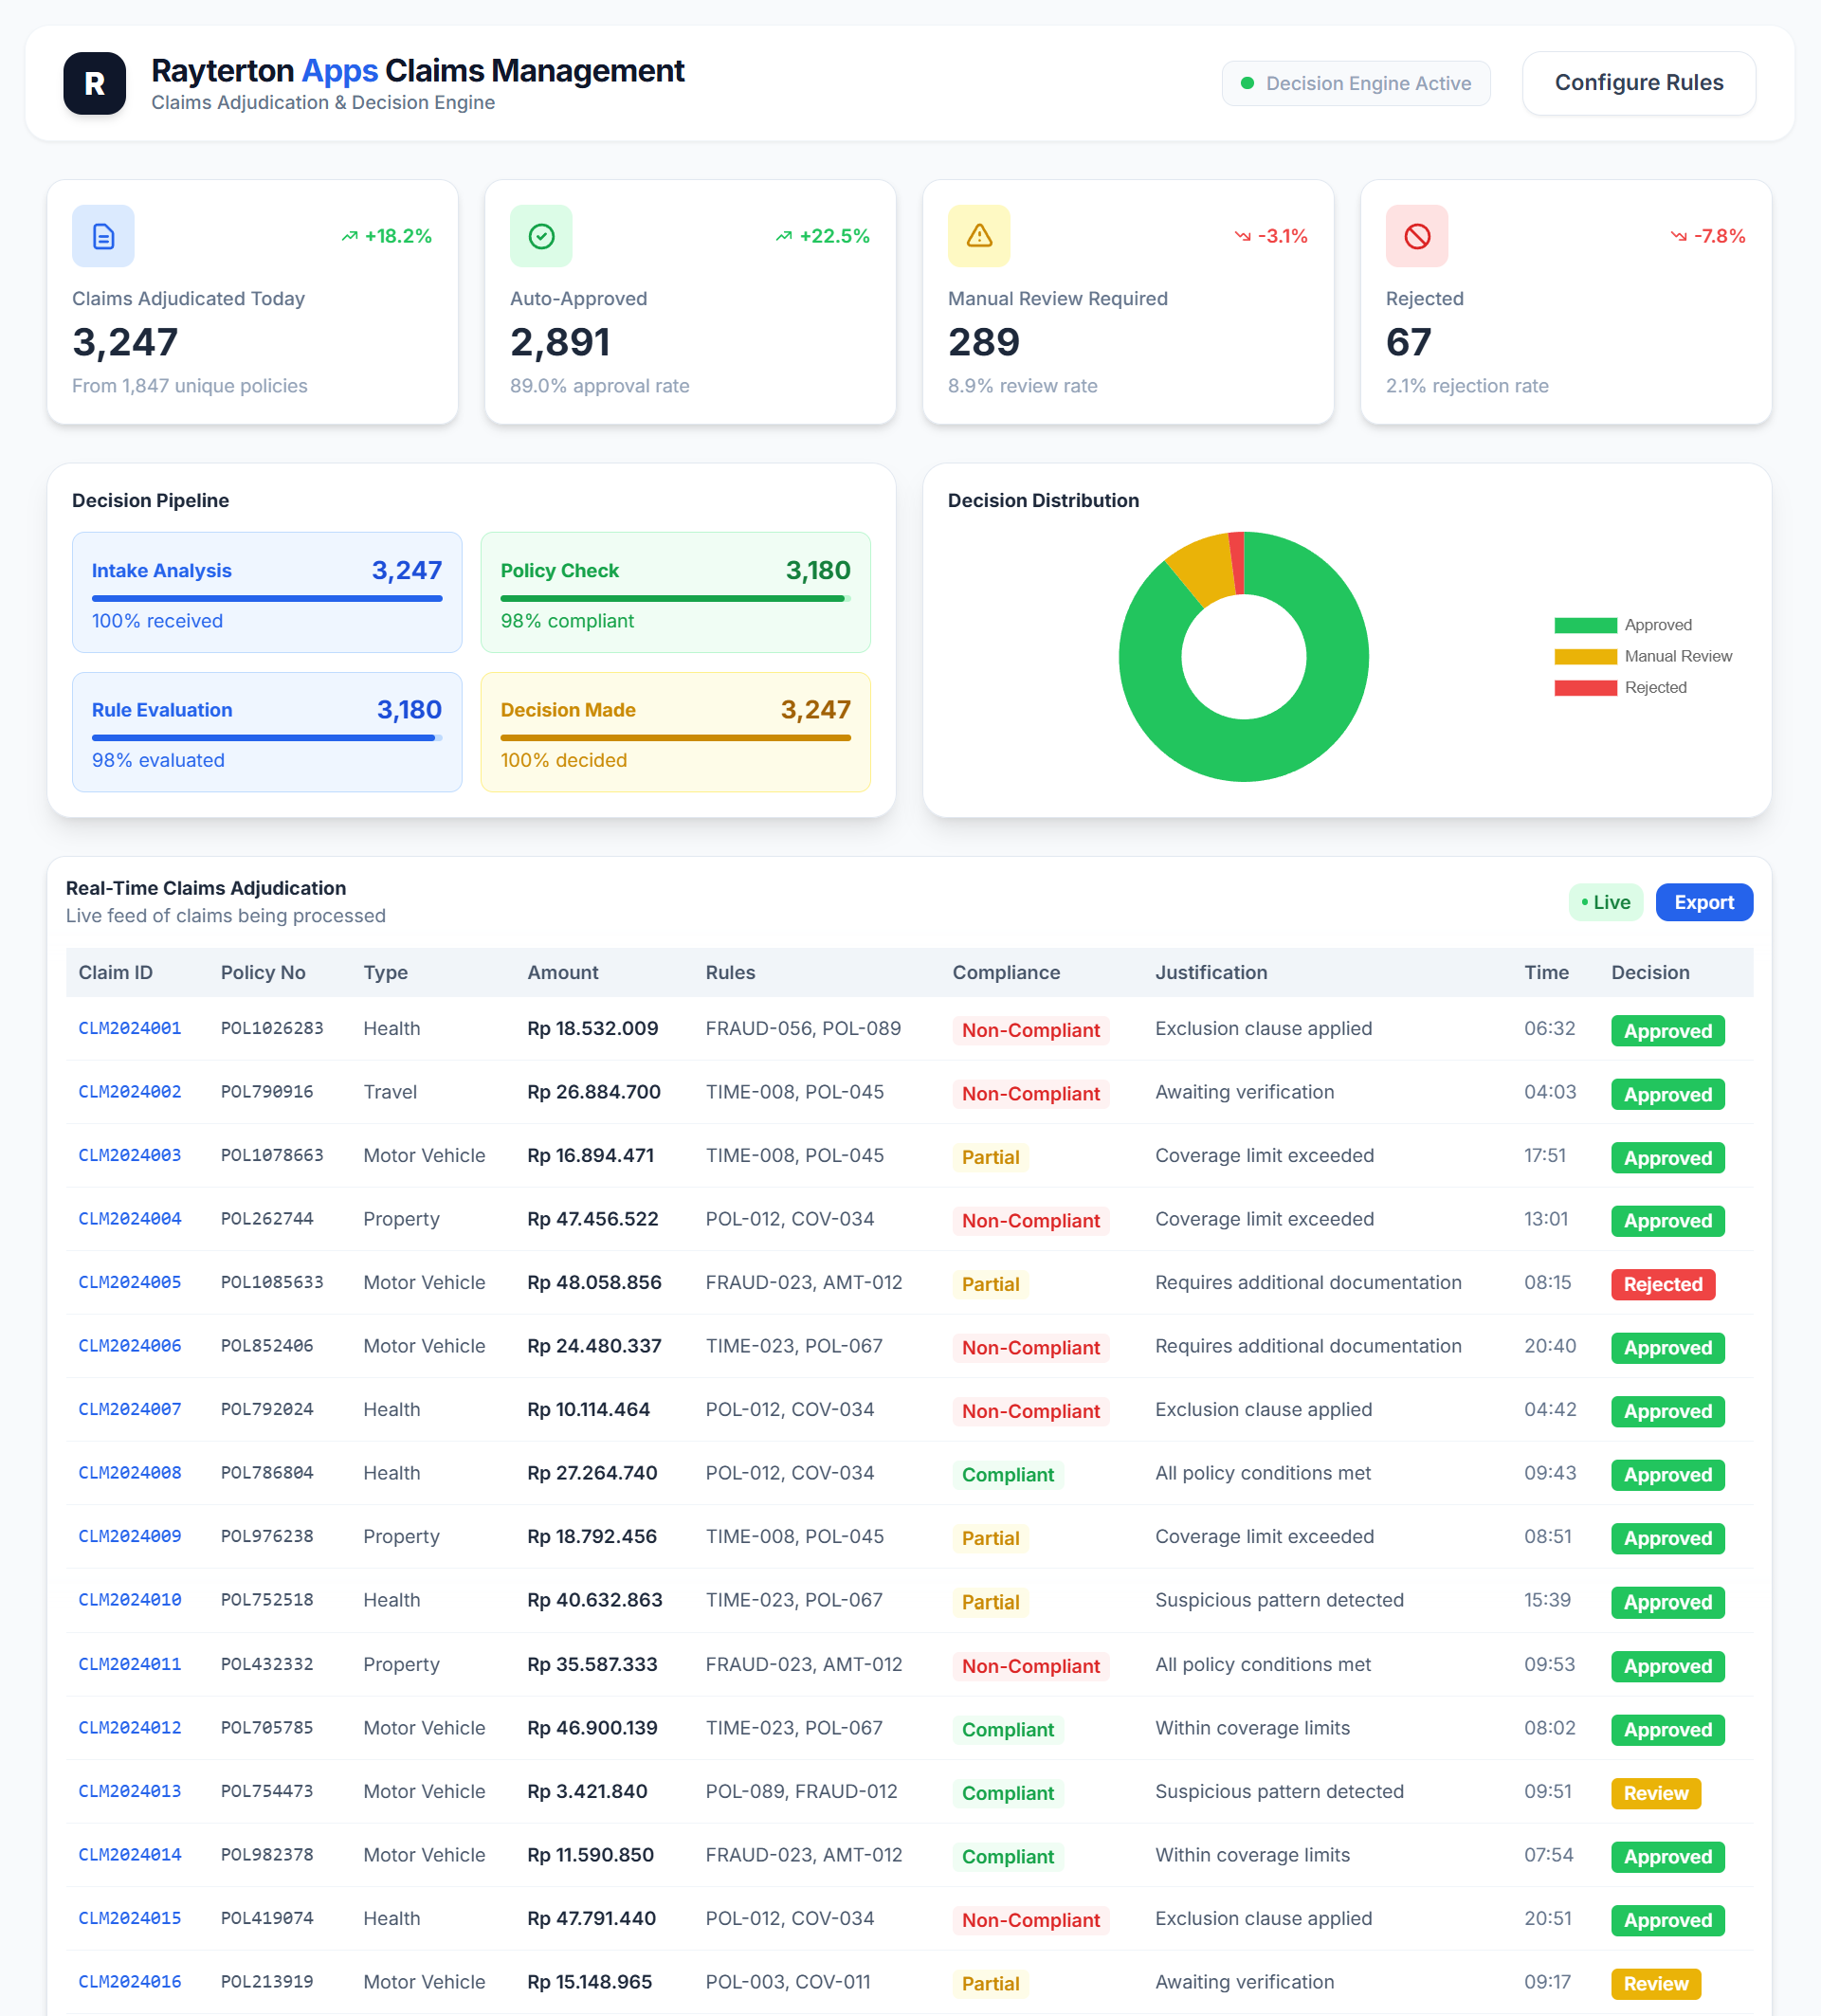
Task: Export the claims table
Action: click(x=1703, y=902)
